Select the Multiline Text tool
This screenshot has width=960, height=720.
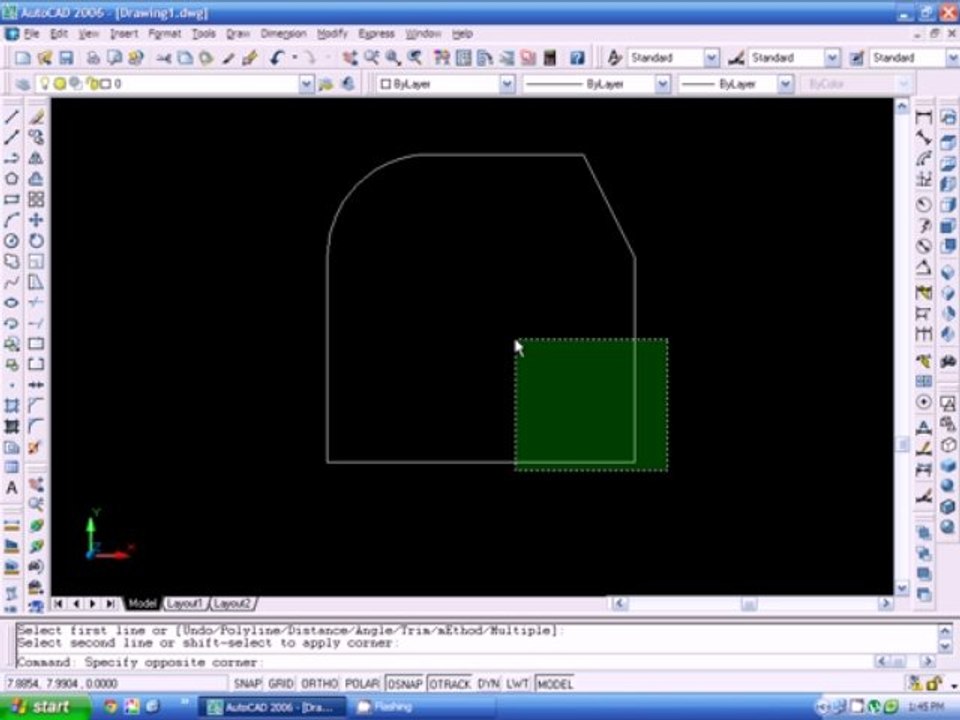12,489
